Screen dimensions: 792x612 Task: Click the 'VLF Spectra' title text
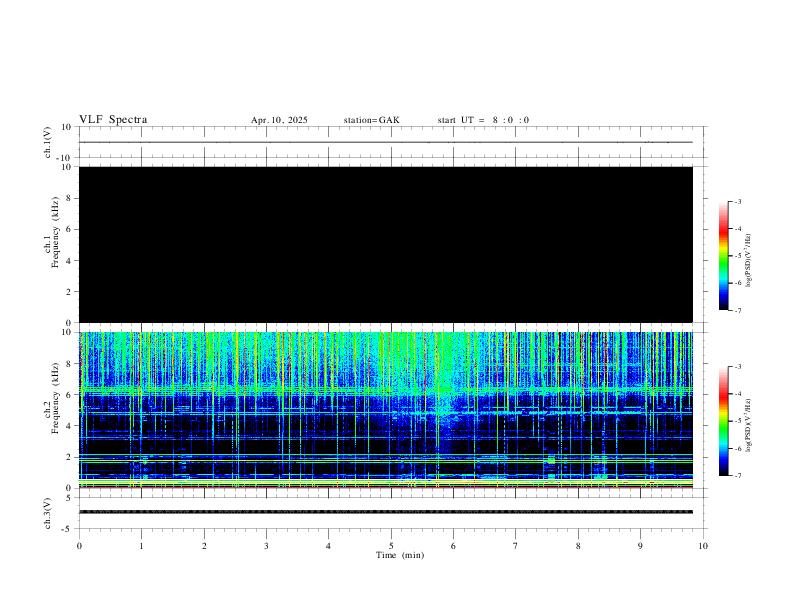(x=113, y=120)
